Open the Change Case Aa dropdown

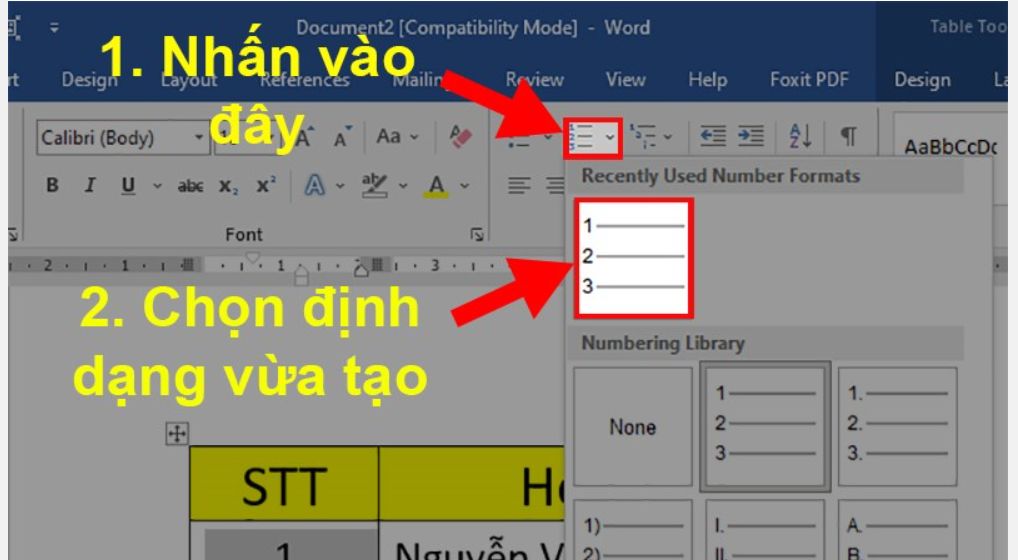(397, 136)
